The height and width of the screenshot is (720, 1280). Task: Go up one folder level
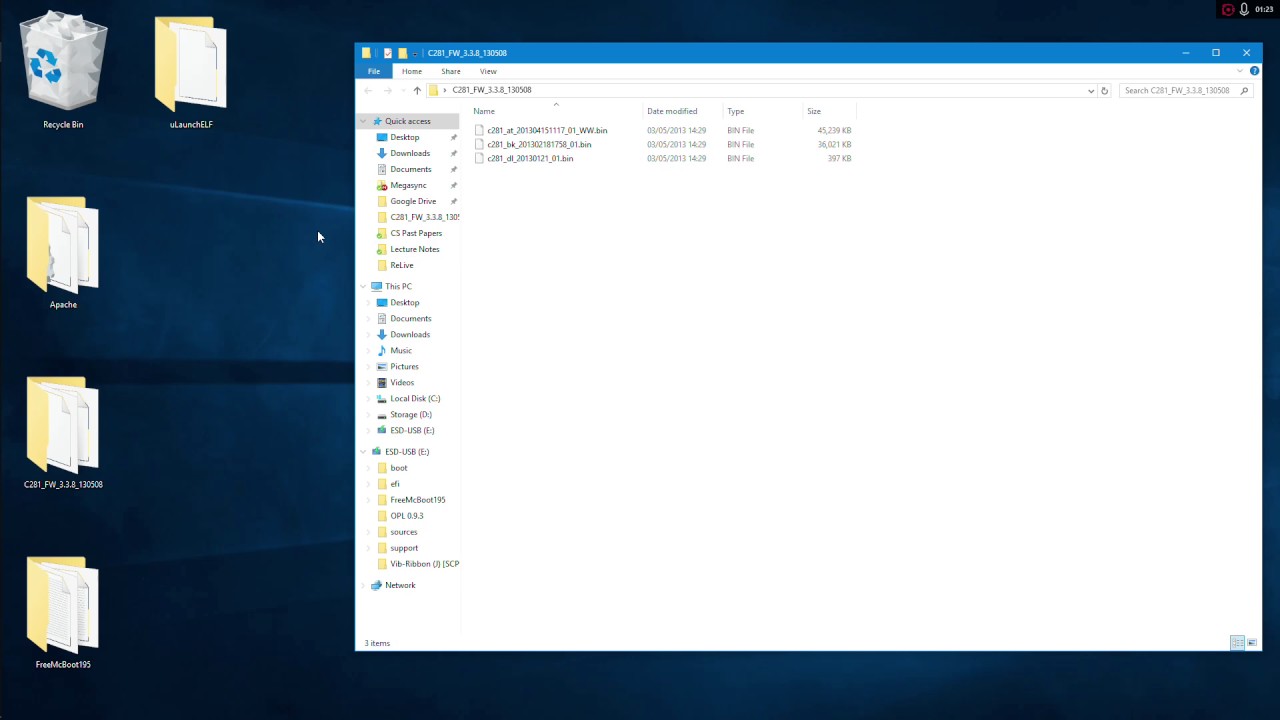(417, 90)
